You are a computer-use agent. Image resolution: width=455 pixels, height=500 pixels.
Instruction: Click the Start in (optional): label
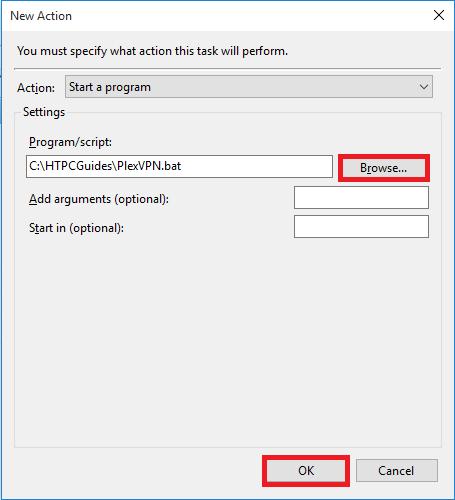pyautogui.click(x=76, y=228)
